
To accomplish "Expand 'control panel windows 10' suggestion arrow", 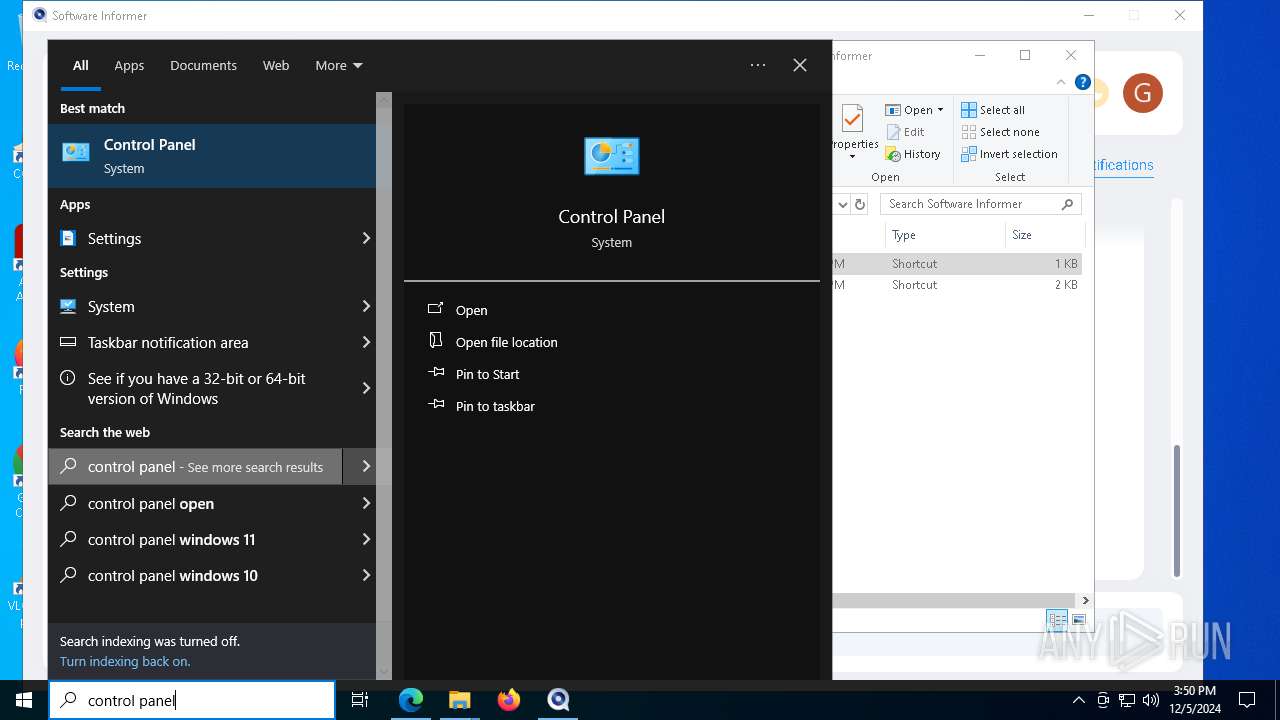I will (x=366, y=575).
